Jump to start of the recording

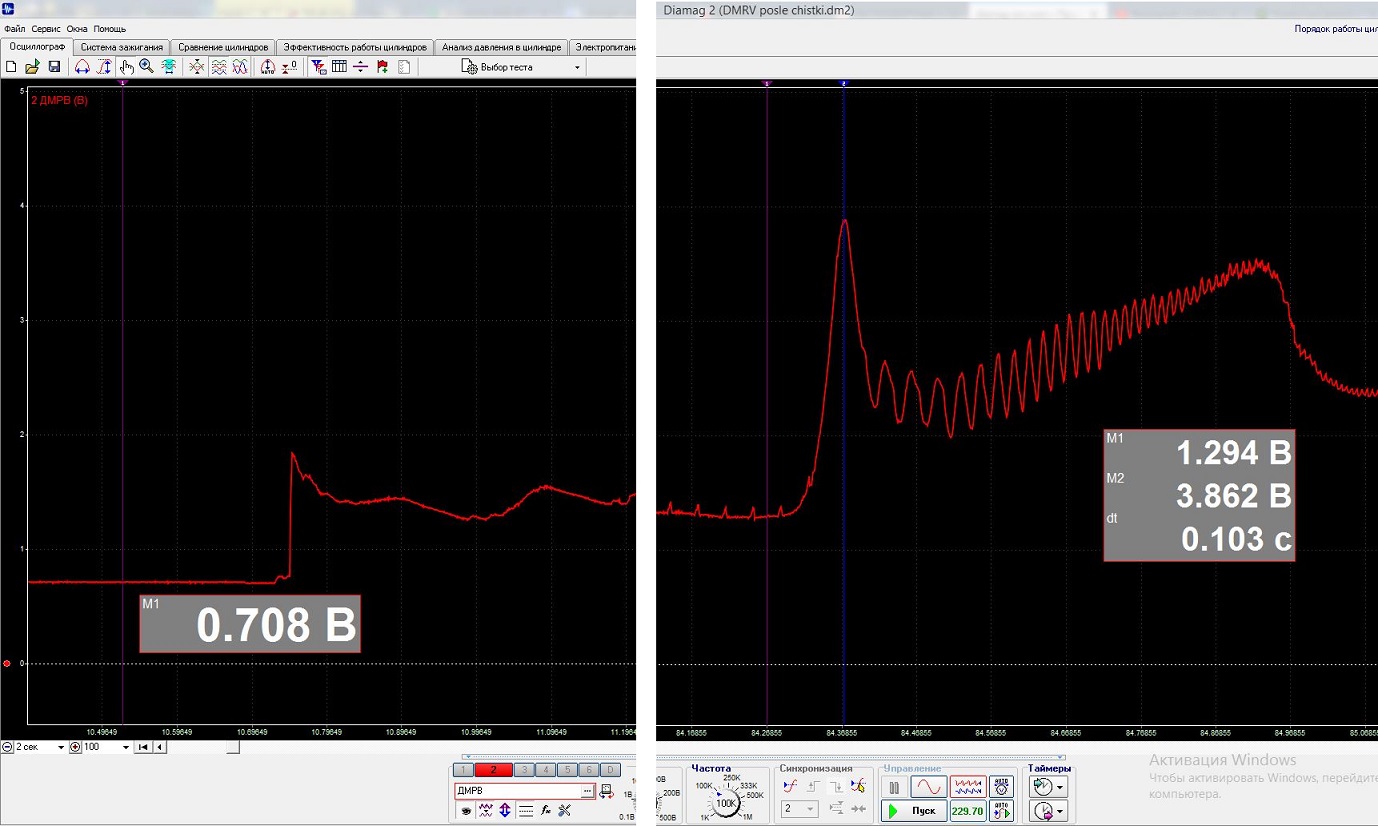144,747
